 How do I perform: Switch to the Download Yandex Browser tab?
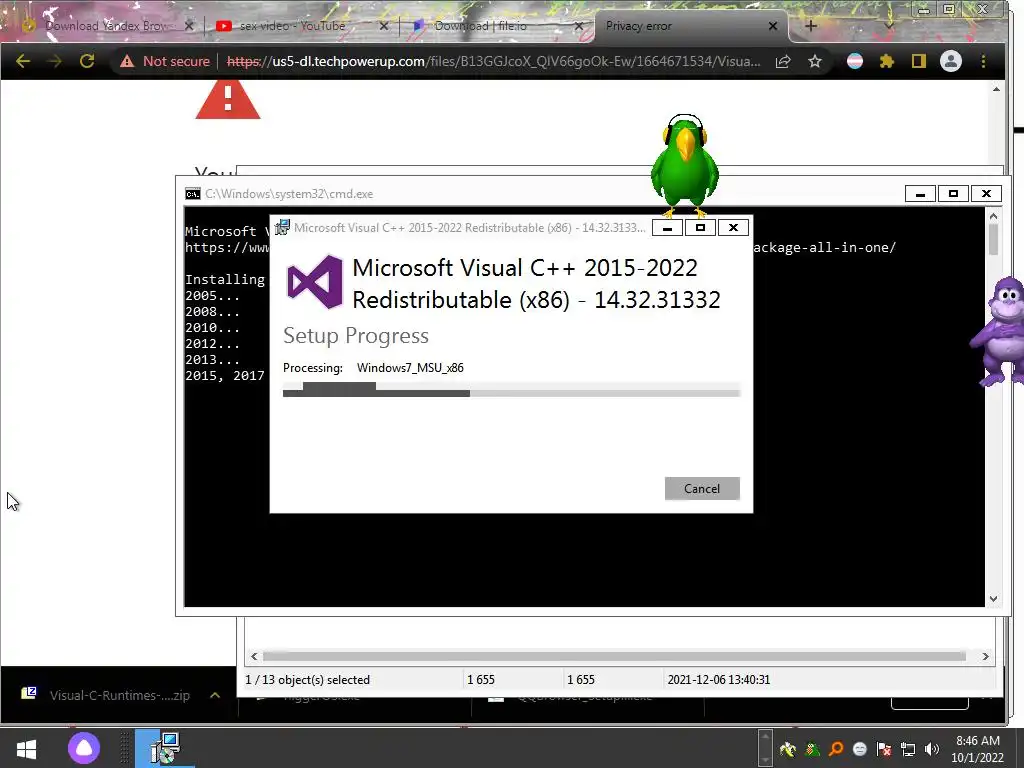[106, 26]
